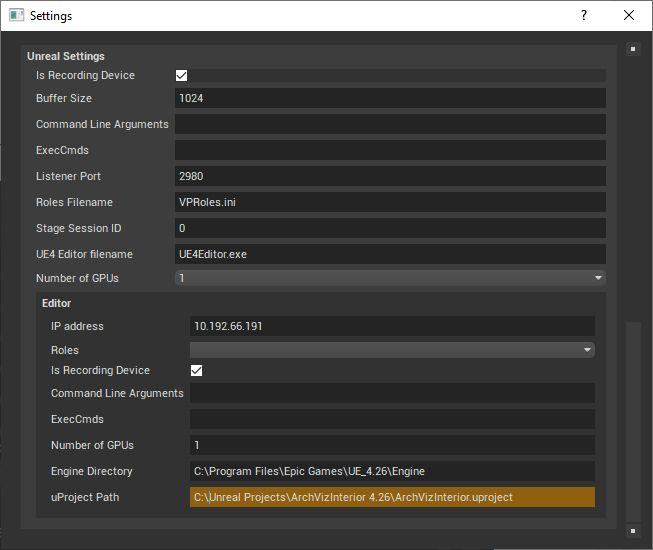Click the Listener Port field
Image resolution: width=653 pixels, height=550 pixels.
(x=390, y=176)
